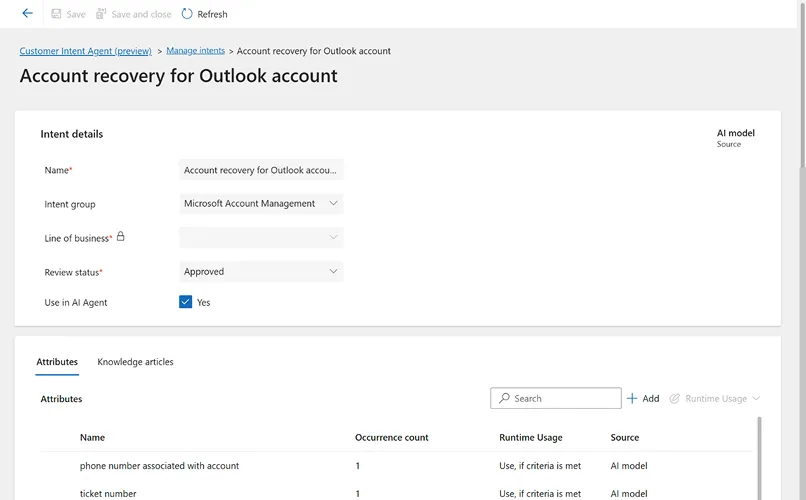The image size is (806, 500).
Task: Click the Refresh circular arrow icon
Action: (x=187, y=14)
